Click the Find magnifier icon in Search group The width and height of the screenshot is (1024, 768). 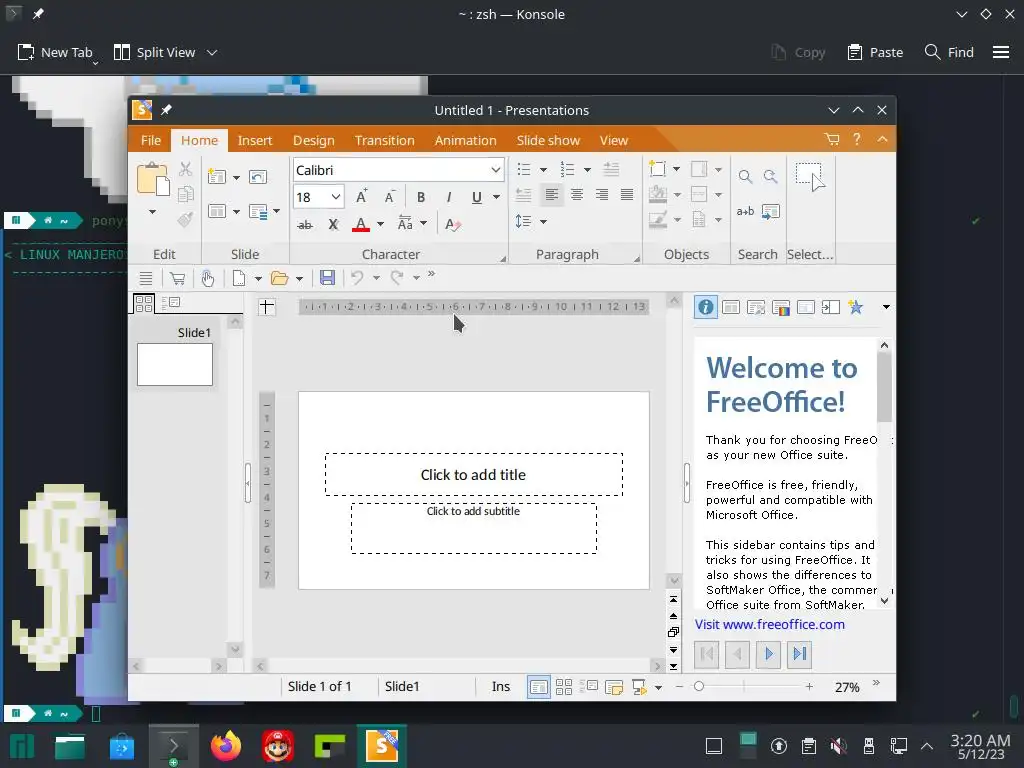[745, 176]
